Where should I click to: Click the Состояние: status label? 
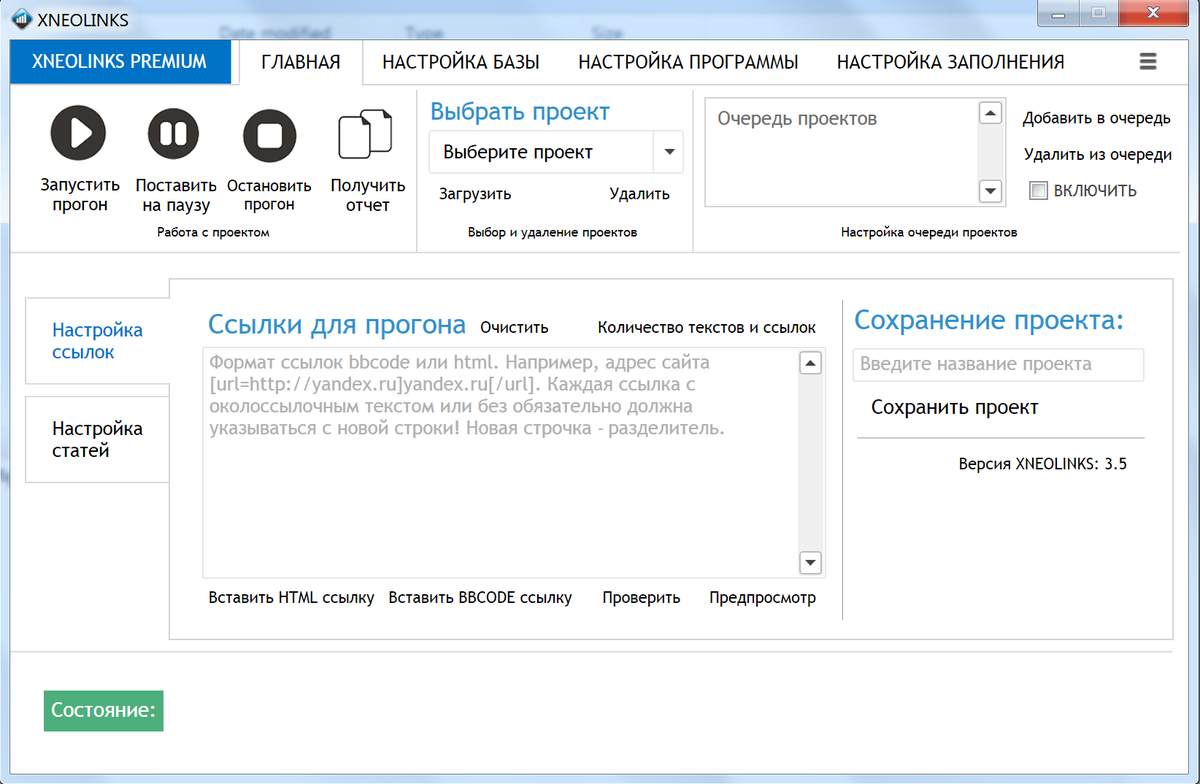click(103, 711)
